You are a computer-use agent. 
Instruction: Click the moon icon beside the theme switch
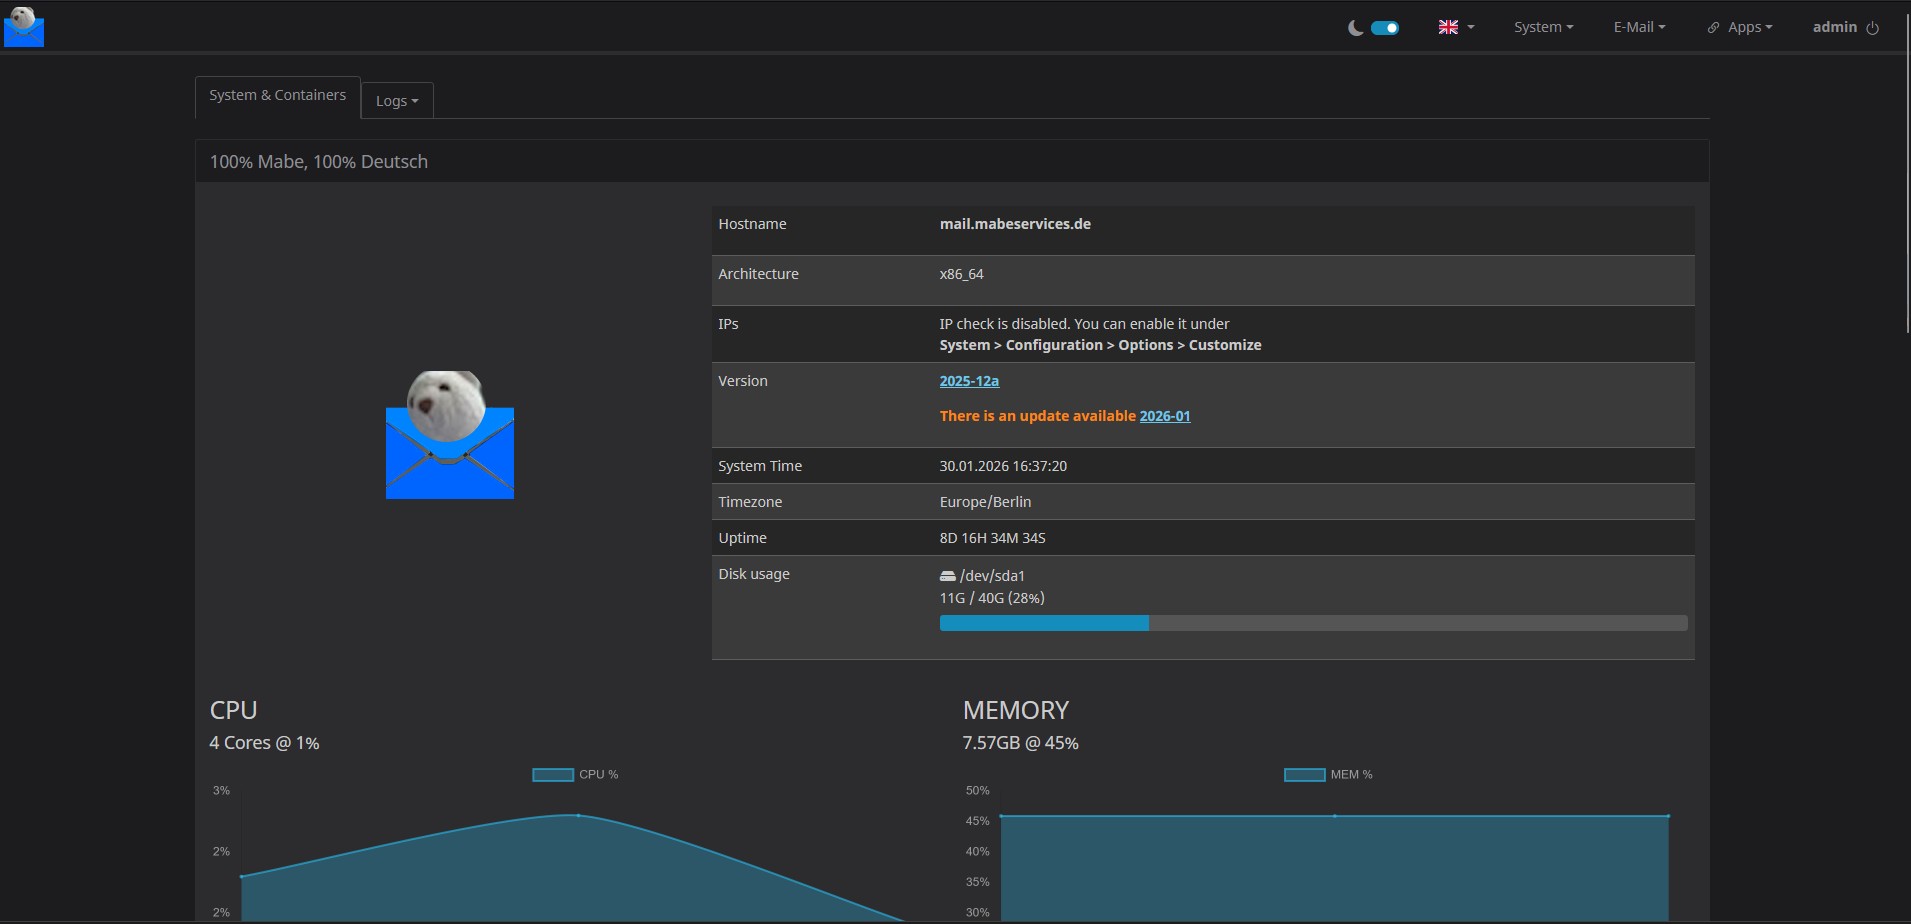click(1355, 28)
